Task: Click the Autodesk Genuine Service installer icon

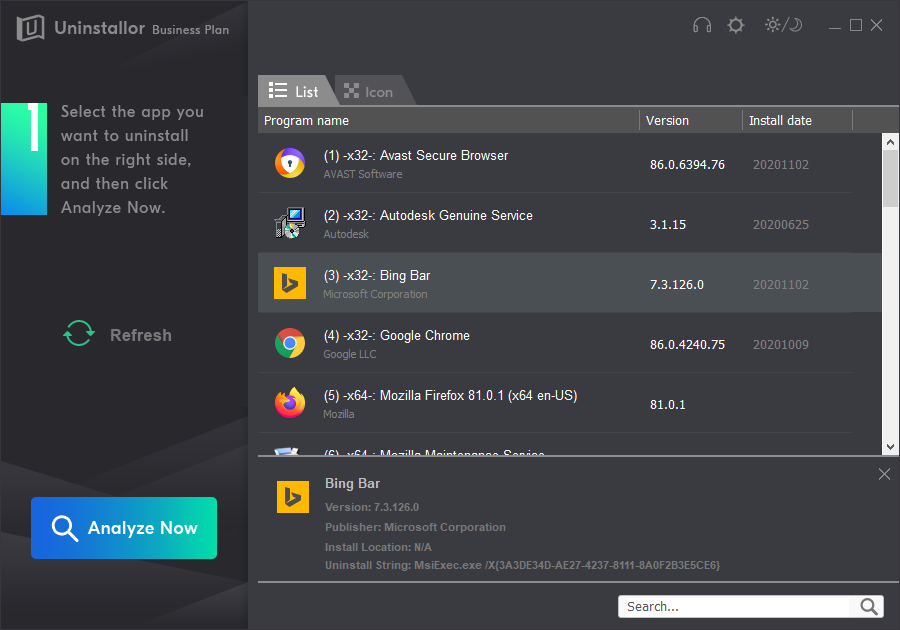Action: tap(290, 223)
